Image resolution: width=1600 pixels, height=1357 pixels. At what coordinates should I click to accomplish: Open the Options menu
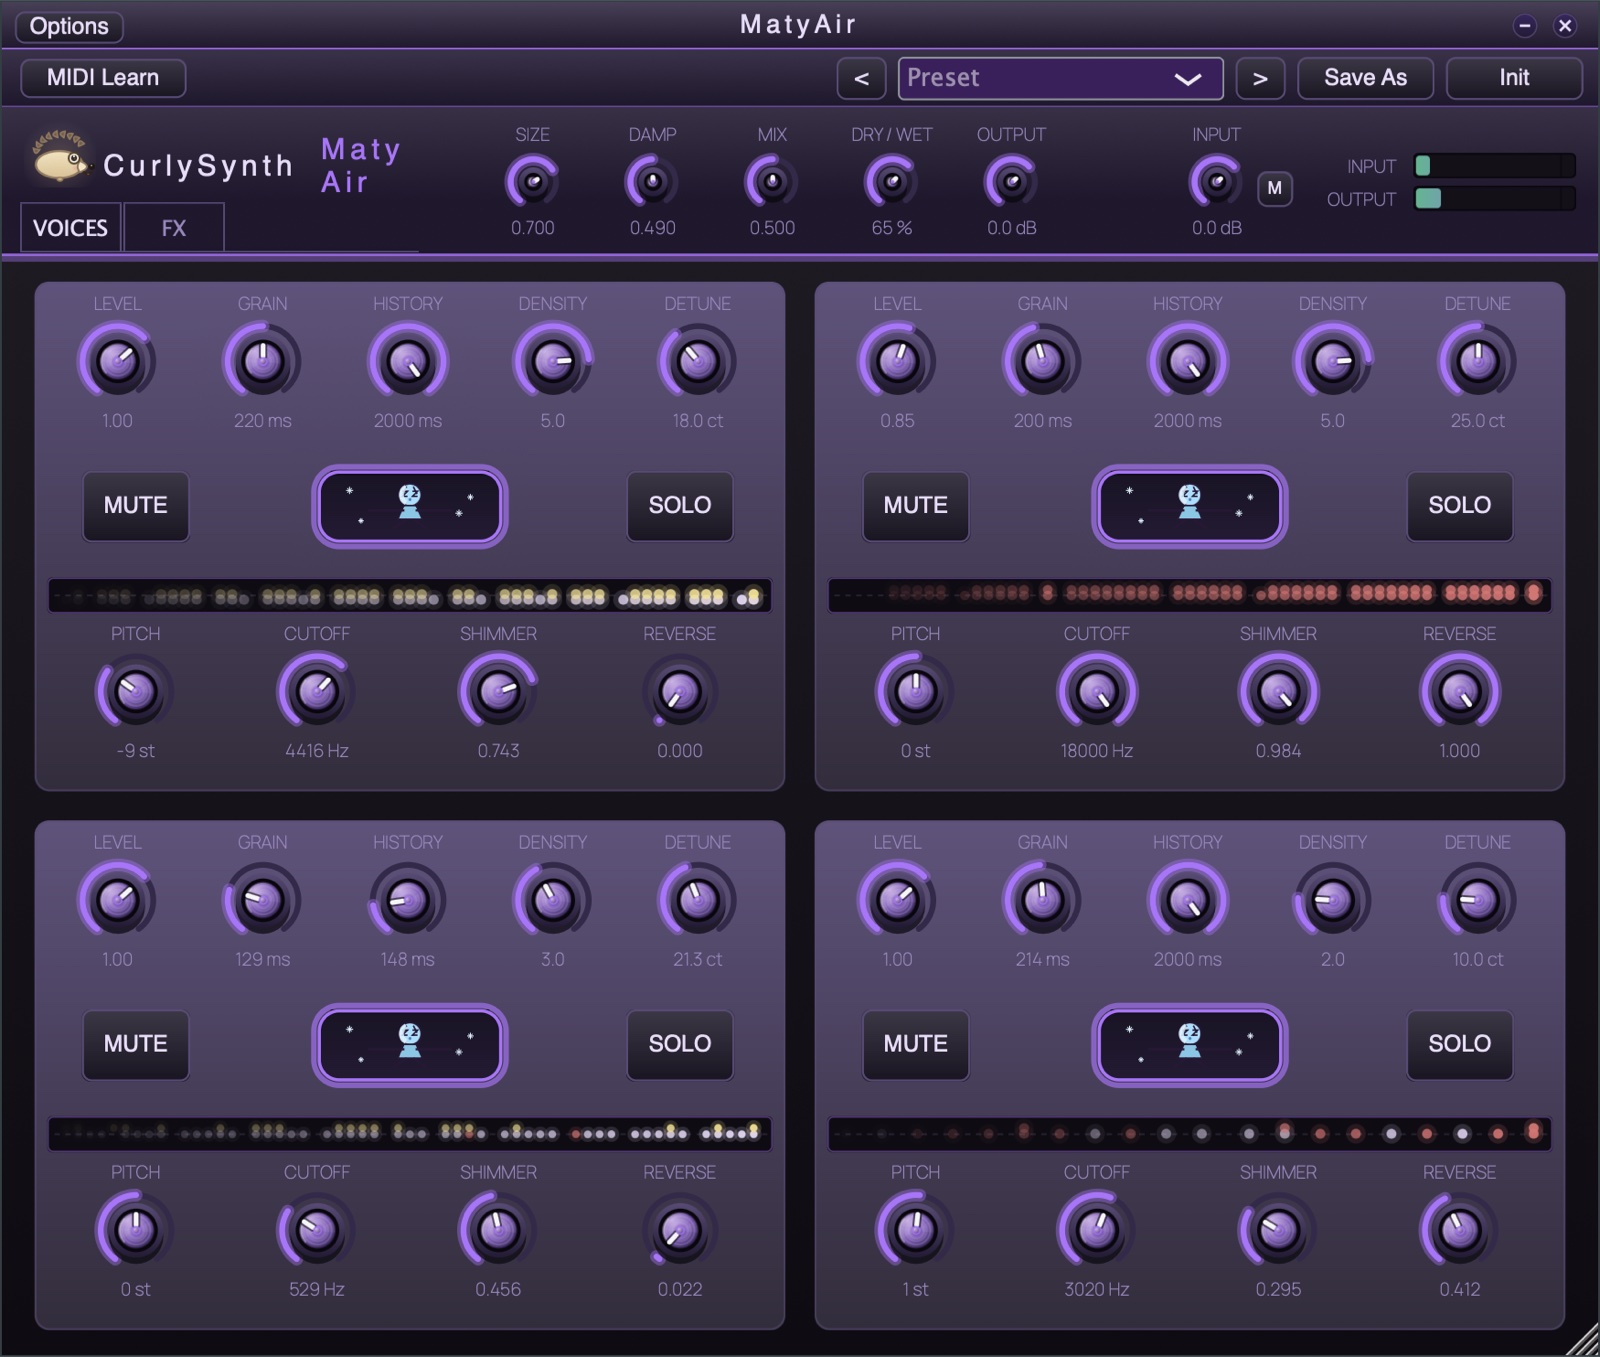tap(69, 26)
